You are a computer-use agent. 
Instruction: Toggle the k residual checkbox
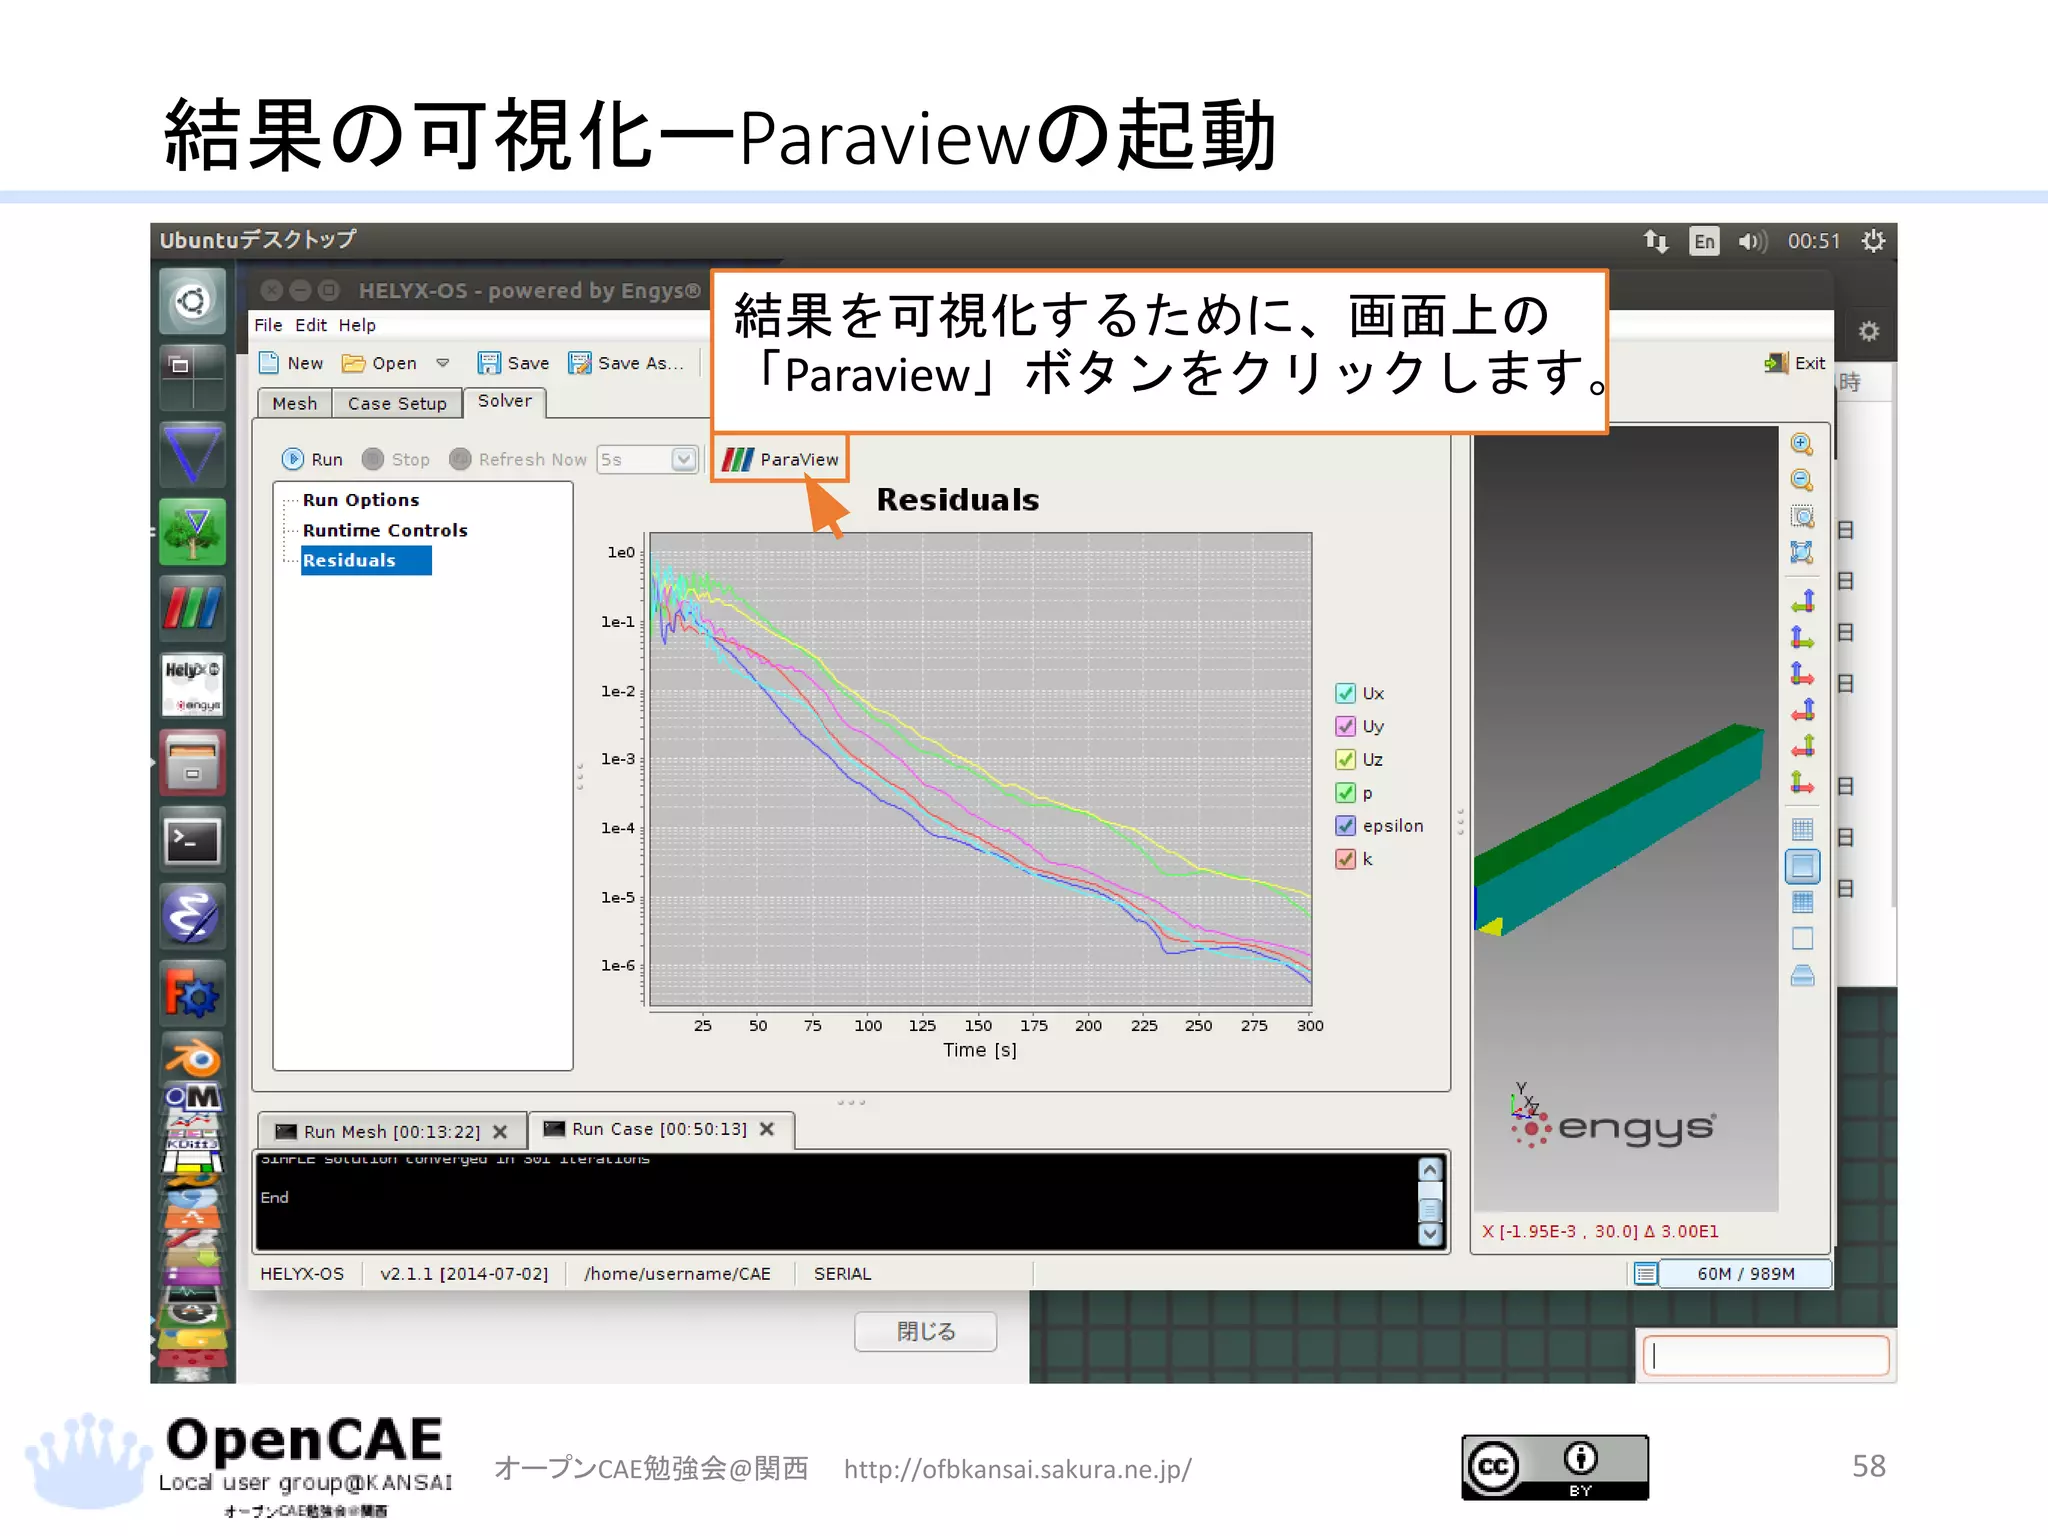tap(1346, 859)
